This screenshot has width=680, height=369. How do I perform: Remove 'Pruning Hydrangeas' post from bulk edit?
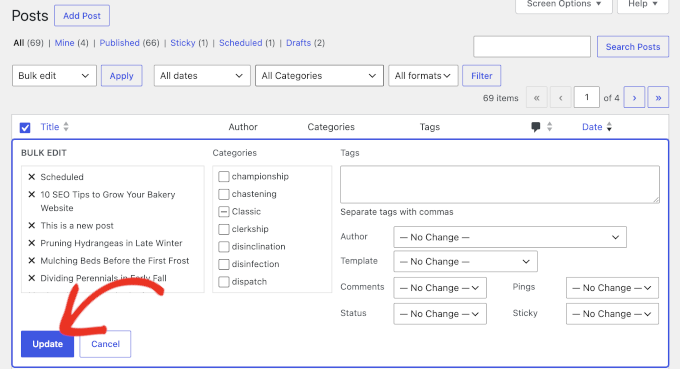[x=31, y=243]
